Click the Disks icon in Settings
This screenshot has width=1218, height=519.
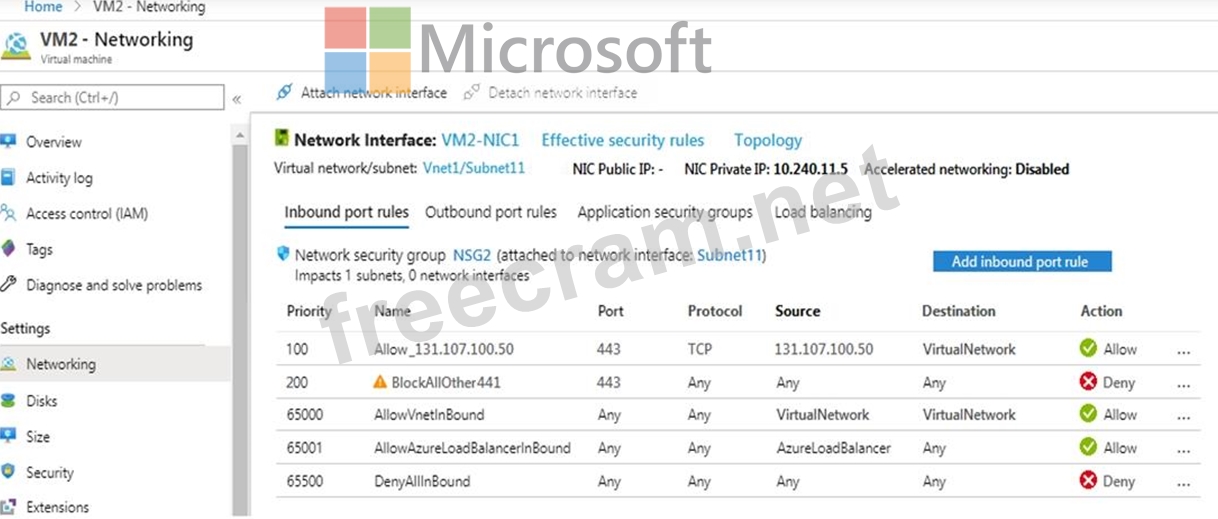click(x=9, y=401)
